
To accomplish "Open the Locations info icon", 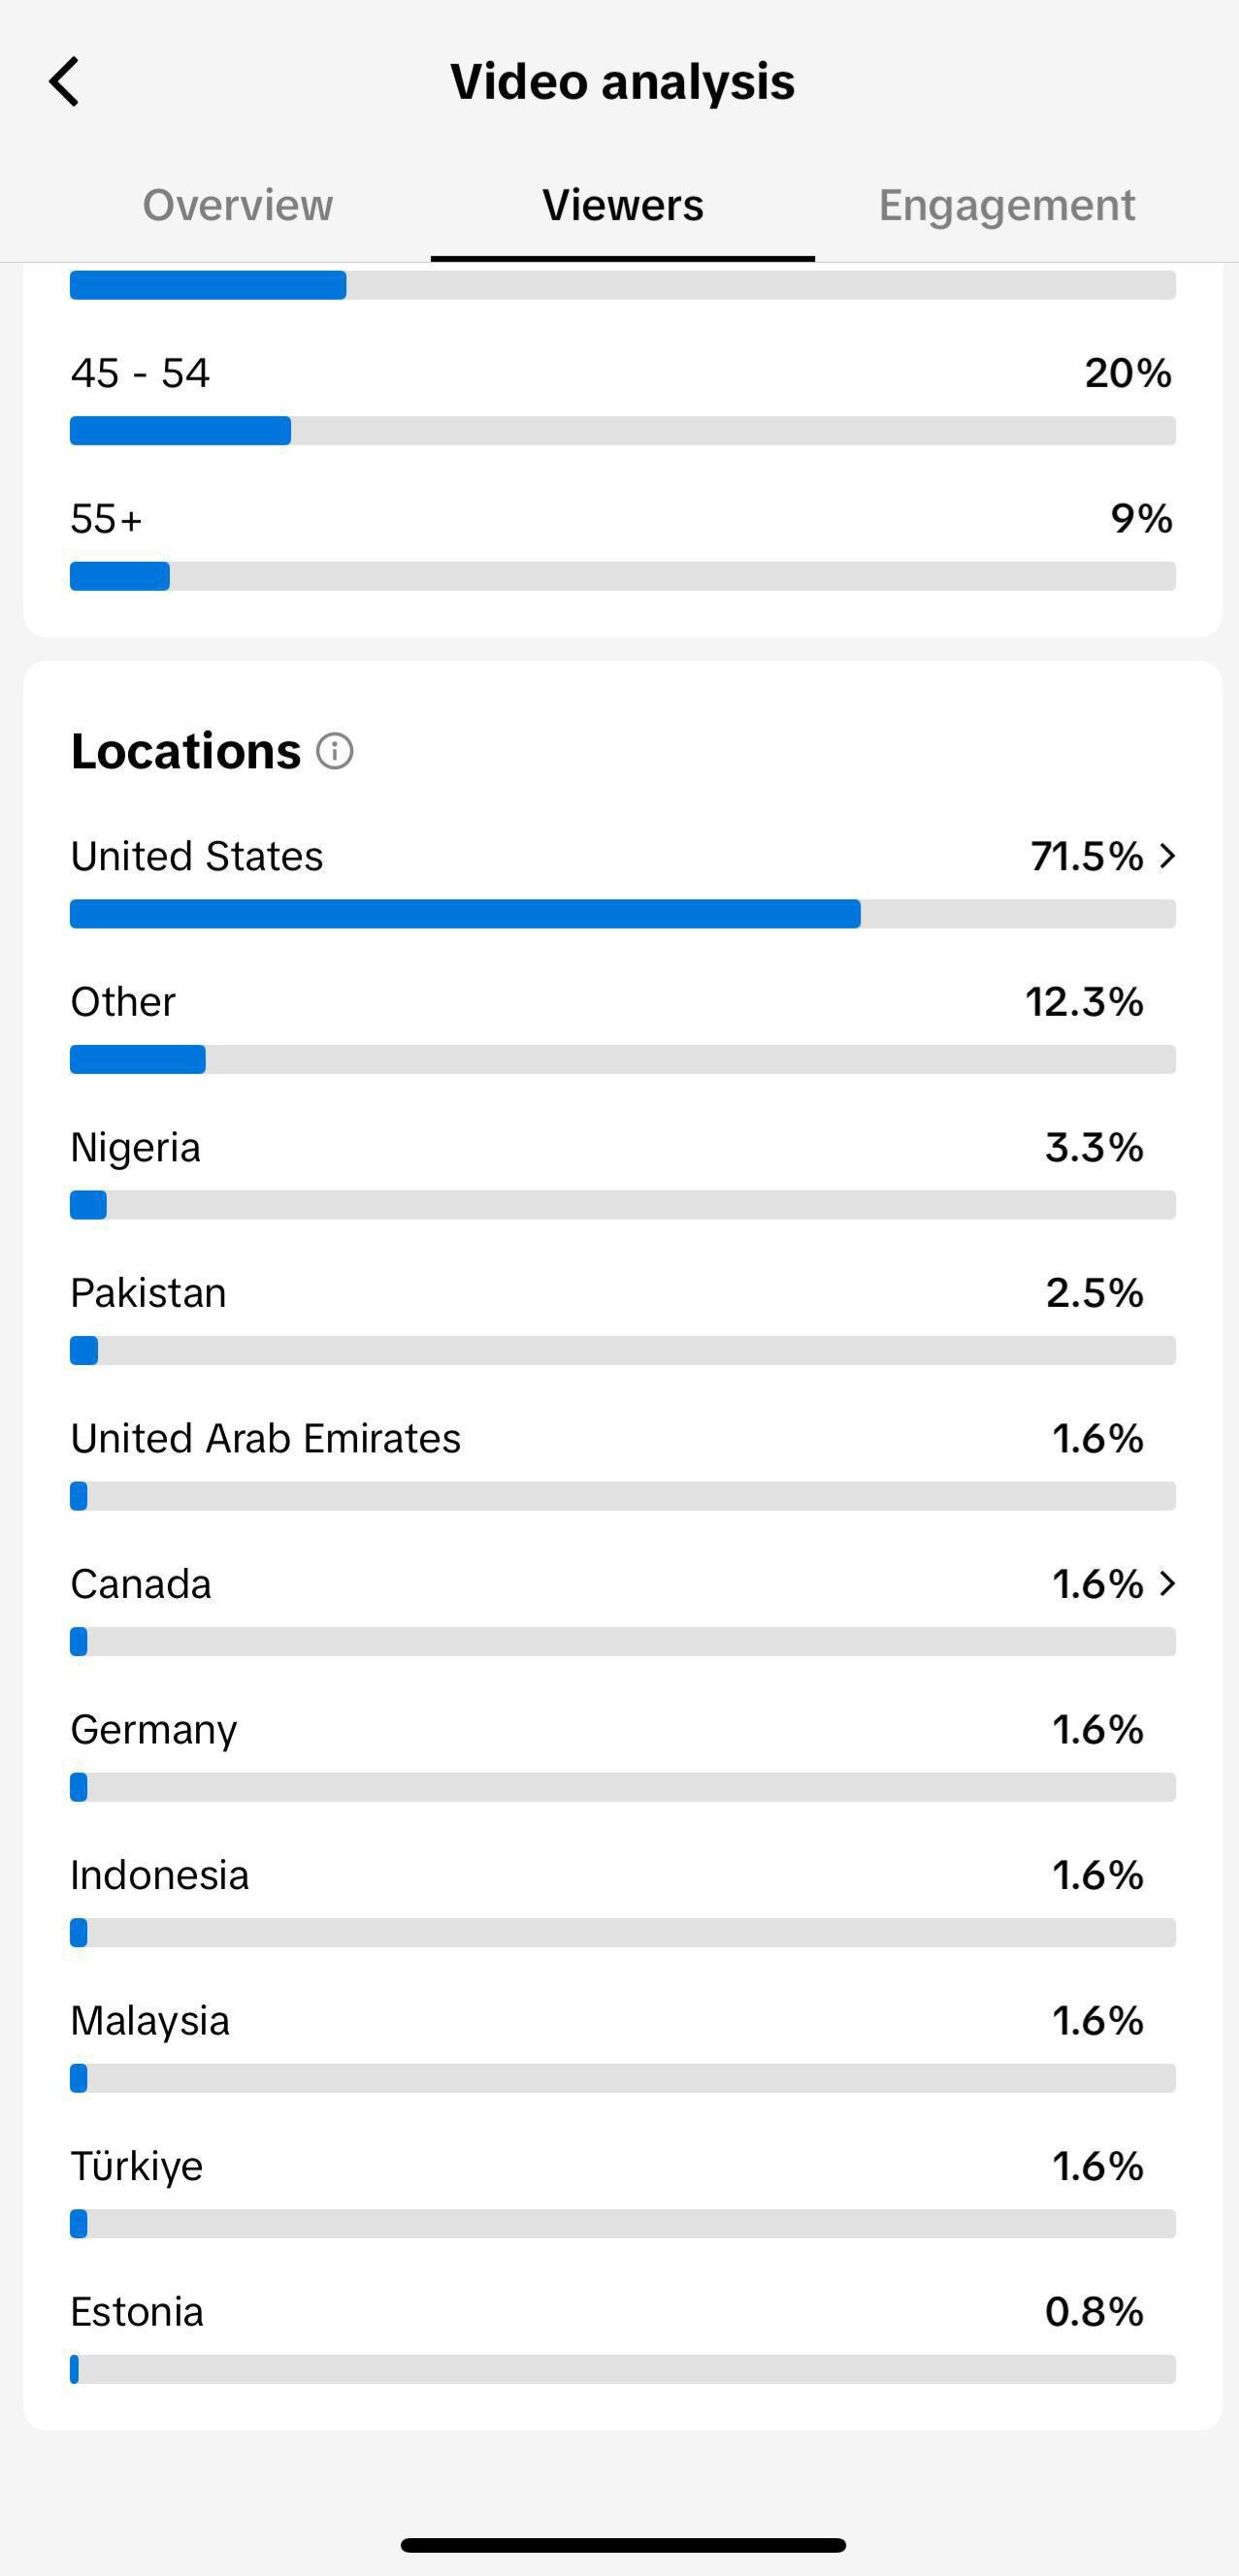I will (335, 751).
